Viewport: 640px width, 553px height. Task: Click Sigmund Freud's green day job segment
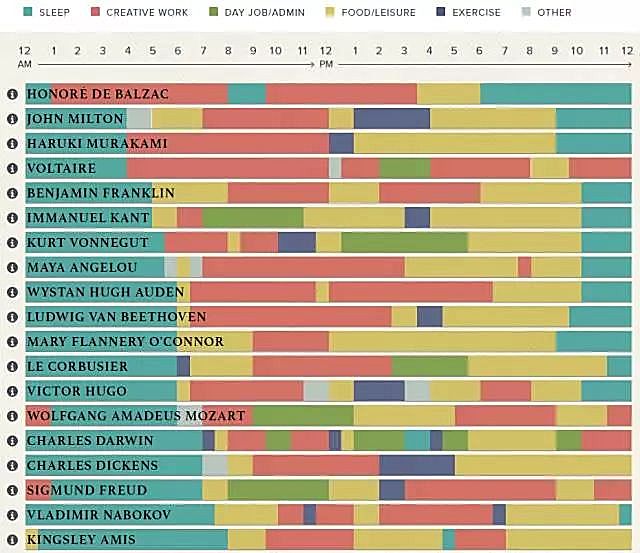[x=278, y=490]
